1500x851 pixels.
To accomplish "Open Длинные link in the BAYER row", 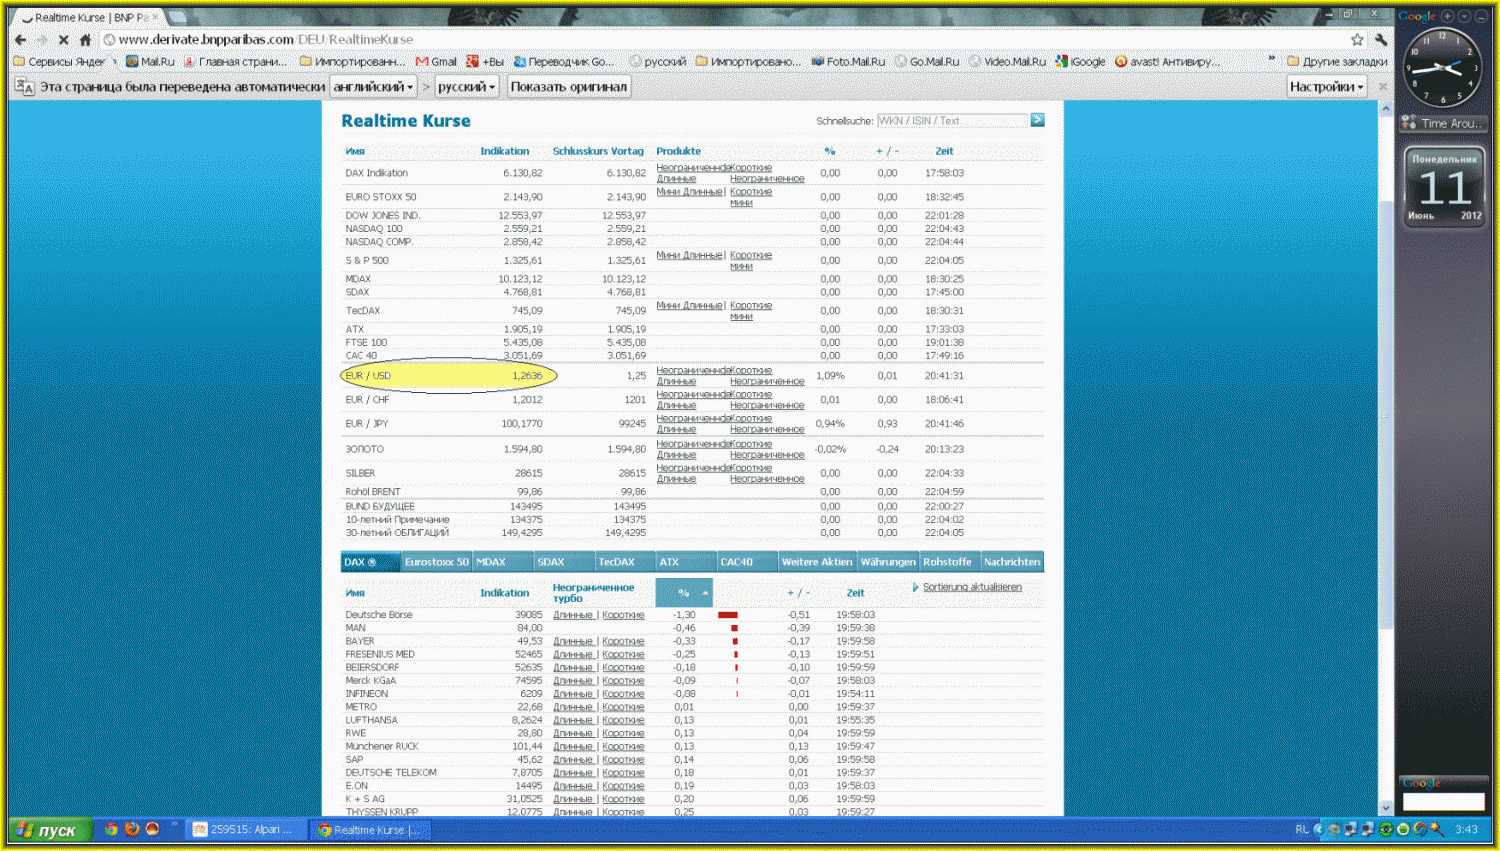I will point(573,641).
